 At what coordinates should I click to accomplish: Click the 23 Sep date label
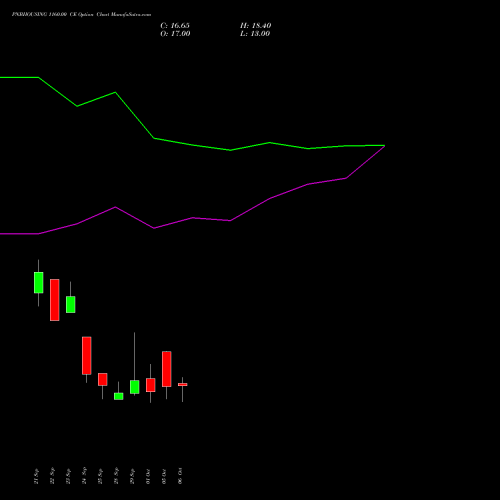click(68, 476)
